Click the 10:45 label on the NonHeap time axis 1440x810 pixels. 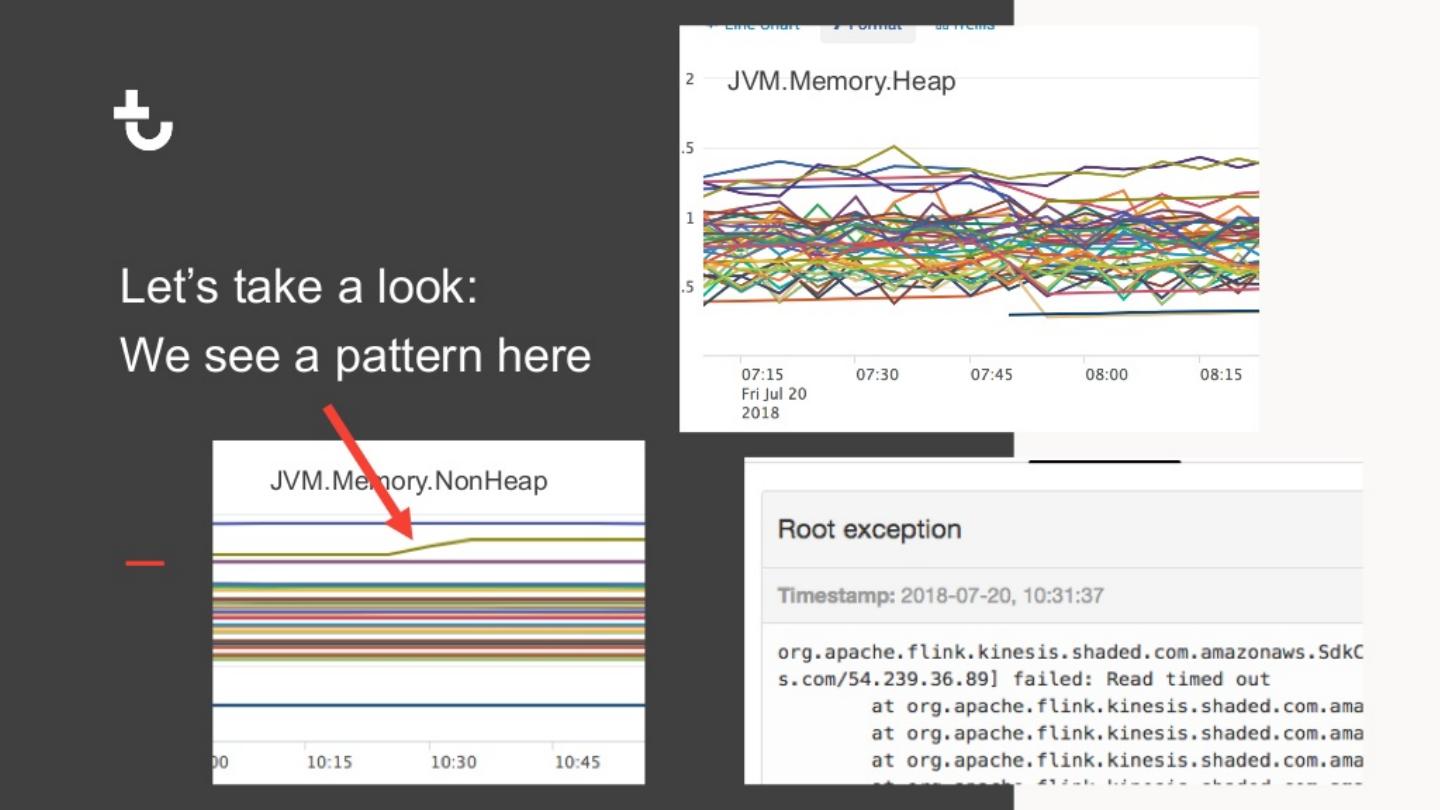[577, 762]
